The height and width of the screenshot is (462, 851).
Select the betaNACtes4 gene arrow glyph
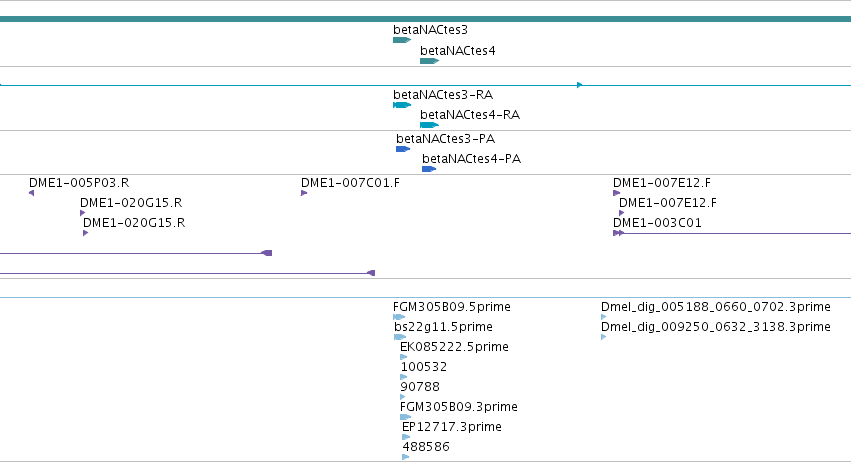(429, 61)
